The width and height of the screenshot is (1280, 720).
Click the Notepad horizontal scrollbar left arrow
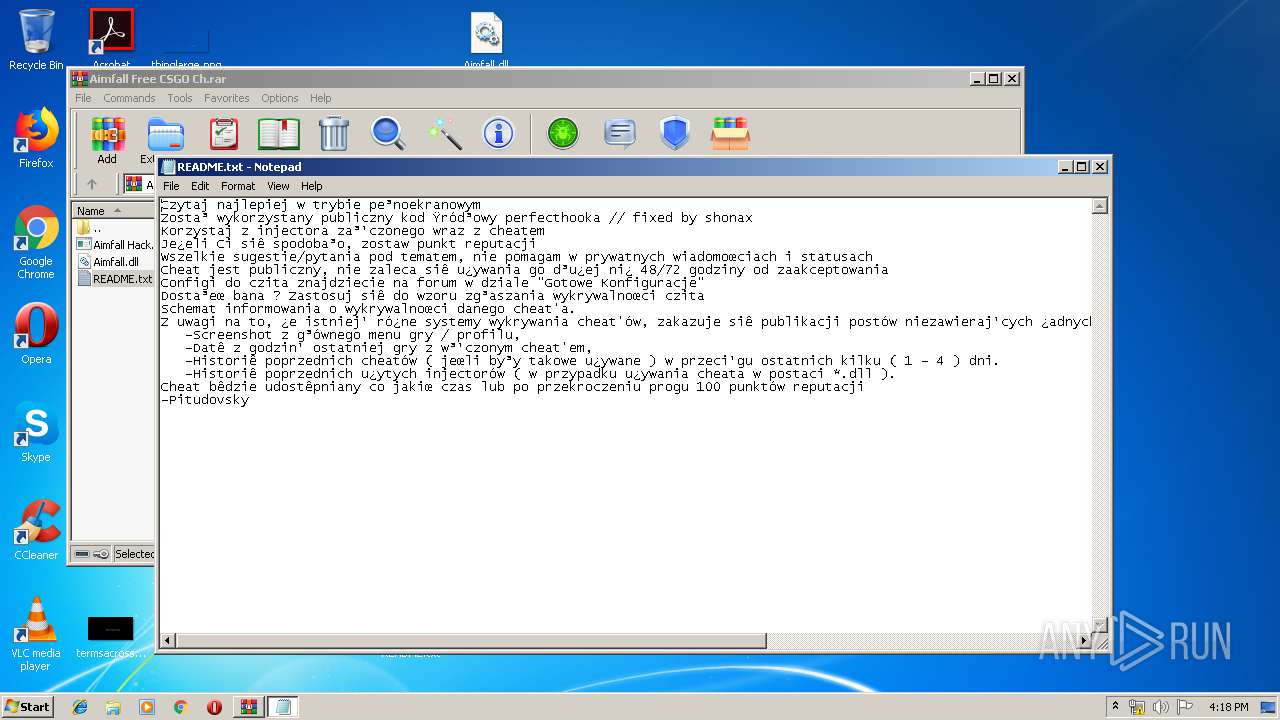(x=168, y=640)
